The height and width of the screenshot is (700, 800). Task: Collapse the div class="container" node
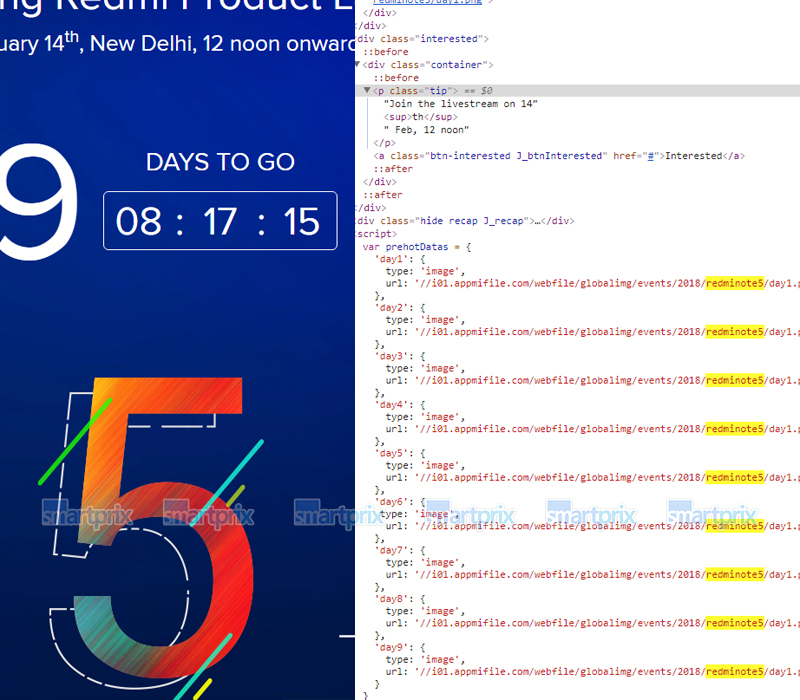(x=358, y=64)
